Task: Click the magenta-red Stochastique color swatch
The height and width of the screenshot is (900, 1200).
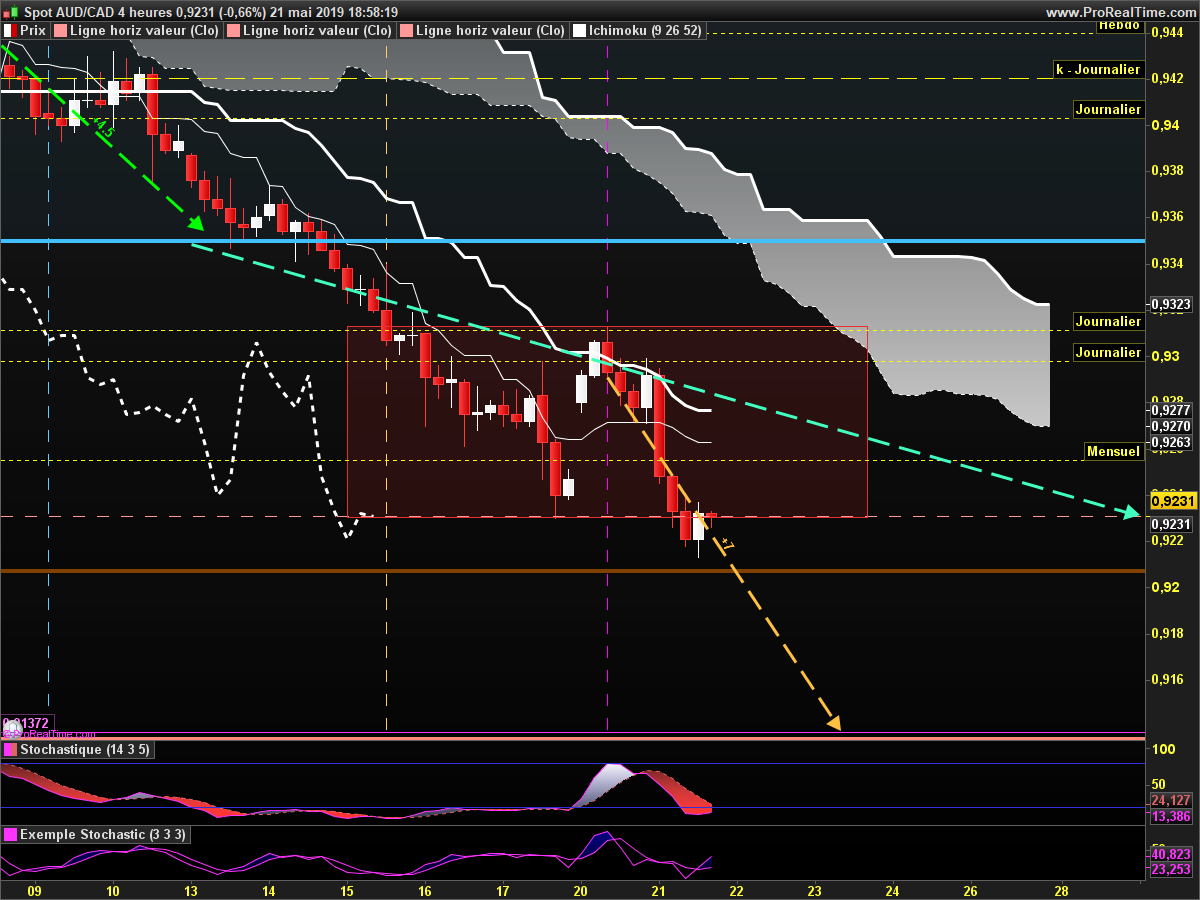Action: (x=10, y=750)
